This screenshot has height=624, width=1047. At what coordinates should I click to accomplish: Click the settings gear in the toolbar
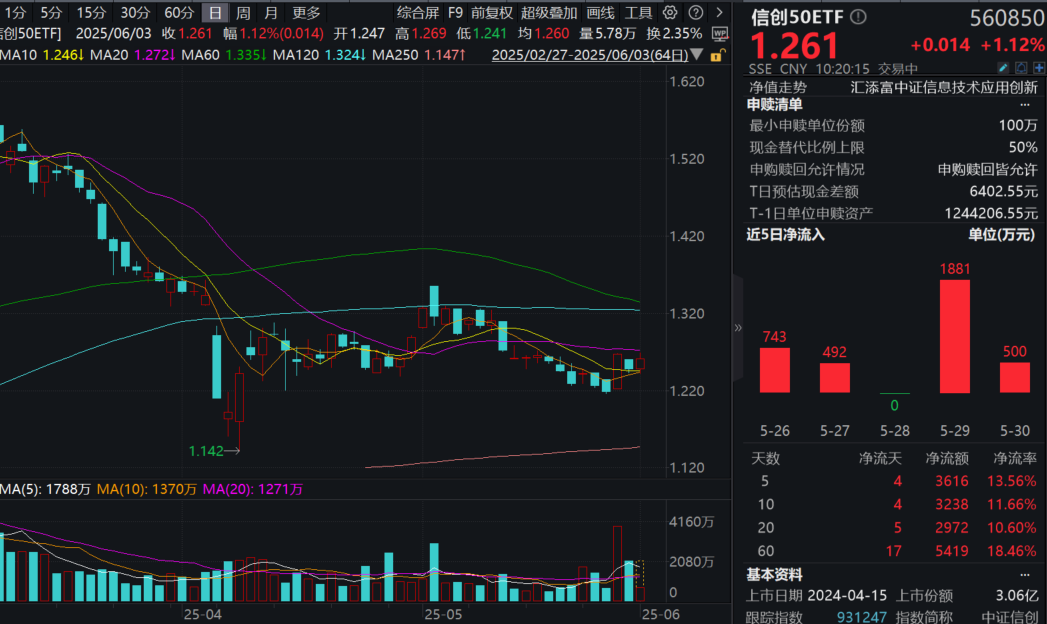pyautogui.click(x=670, y=12)
